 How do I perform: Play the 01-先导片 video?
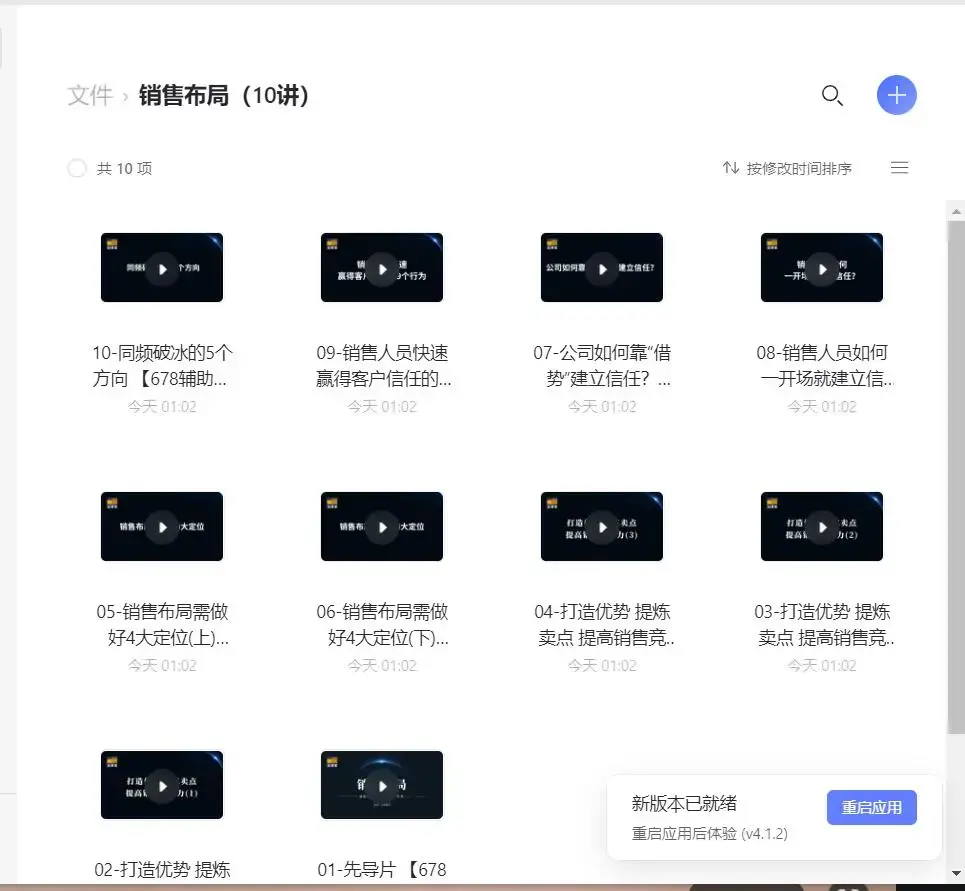pyautogui.click(x=382, y=785)
